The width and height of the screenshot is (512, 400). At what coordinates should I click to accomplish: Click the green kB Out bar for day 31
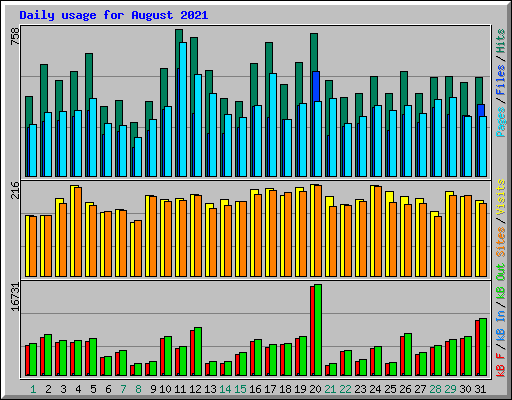click(483, 347)
